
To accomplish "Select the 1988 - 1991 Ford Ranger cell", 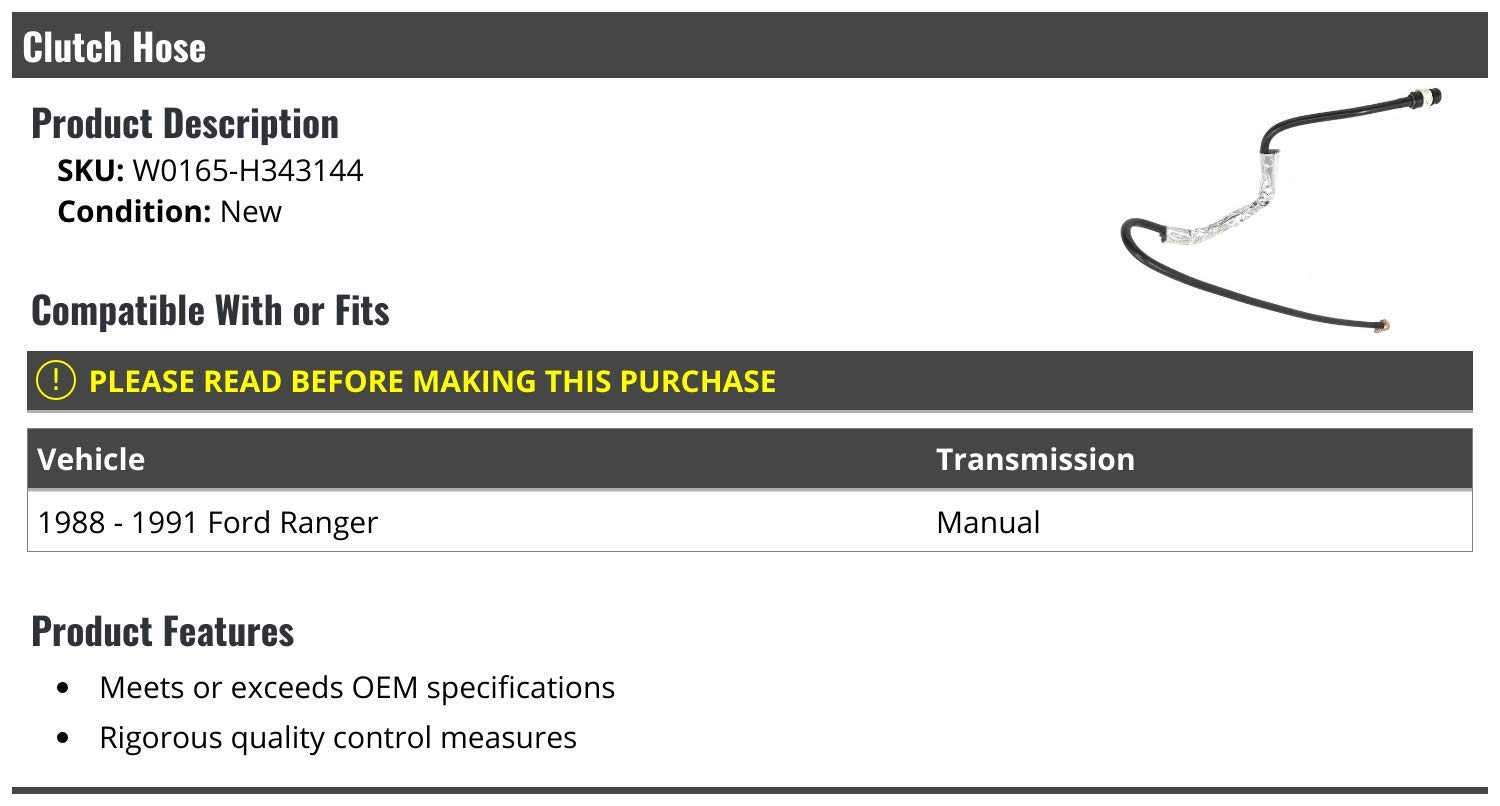I will click(x=208, y=522).
